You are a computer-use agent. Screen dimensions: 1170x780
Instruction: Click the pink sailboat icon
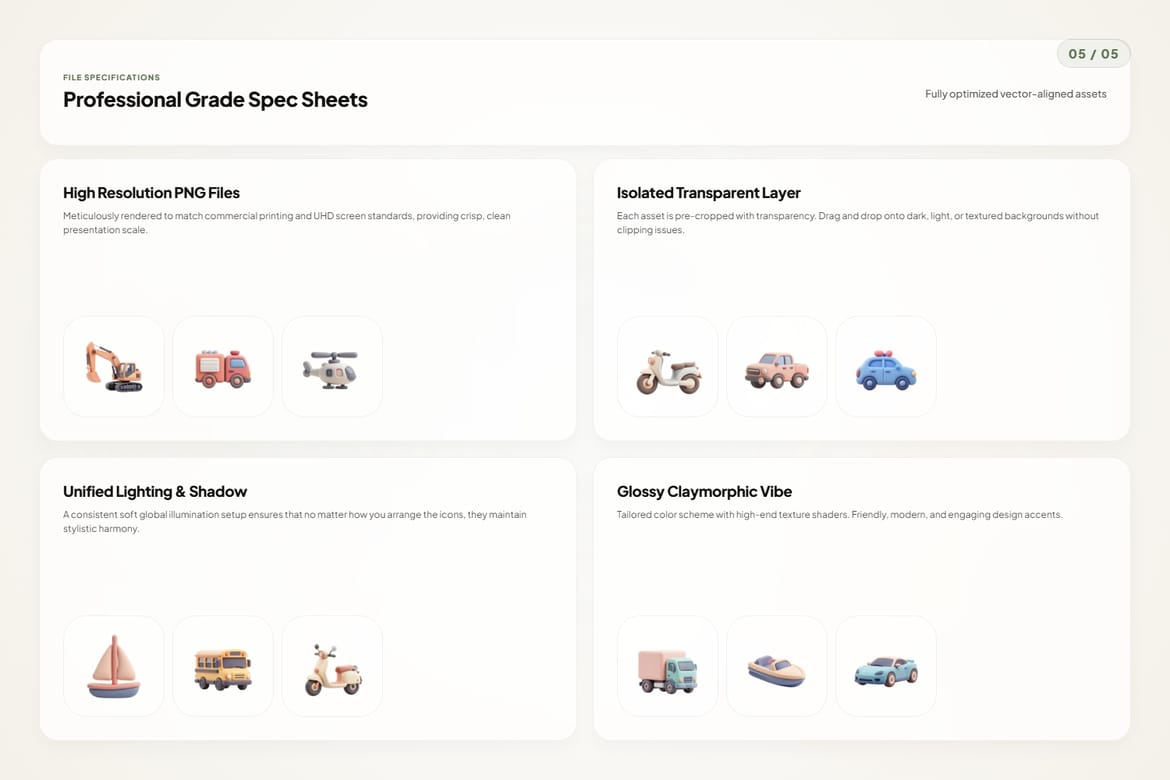[113, 666]
